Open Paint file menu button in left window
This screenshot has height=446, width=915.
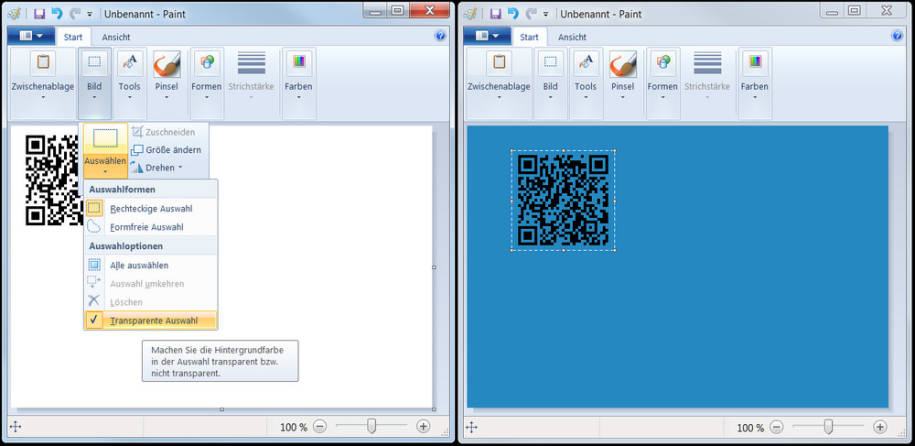pyautogui.click(x=31, y=36)
